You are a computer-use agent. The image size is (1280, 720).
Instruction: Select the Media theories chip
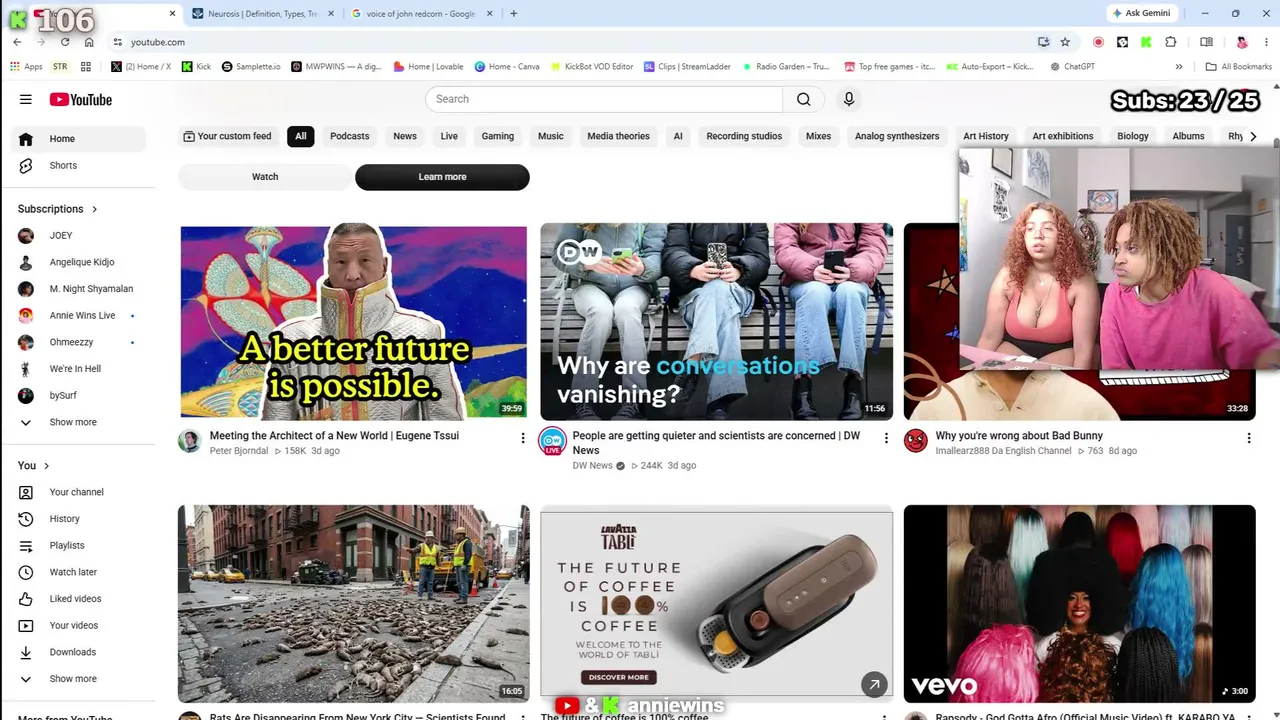pos(618,136)
